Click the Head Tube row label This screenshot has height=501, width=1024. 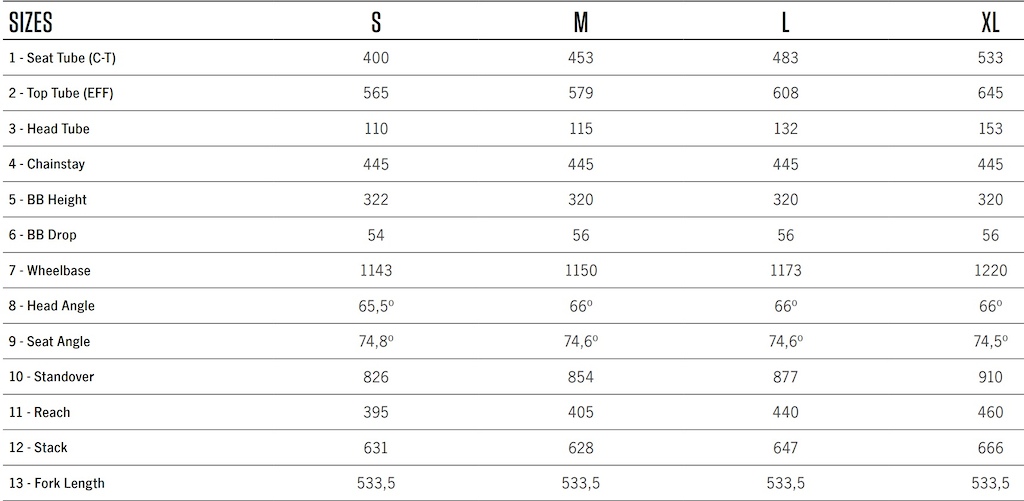click(49, 129)
